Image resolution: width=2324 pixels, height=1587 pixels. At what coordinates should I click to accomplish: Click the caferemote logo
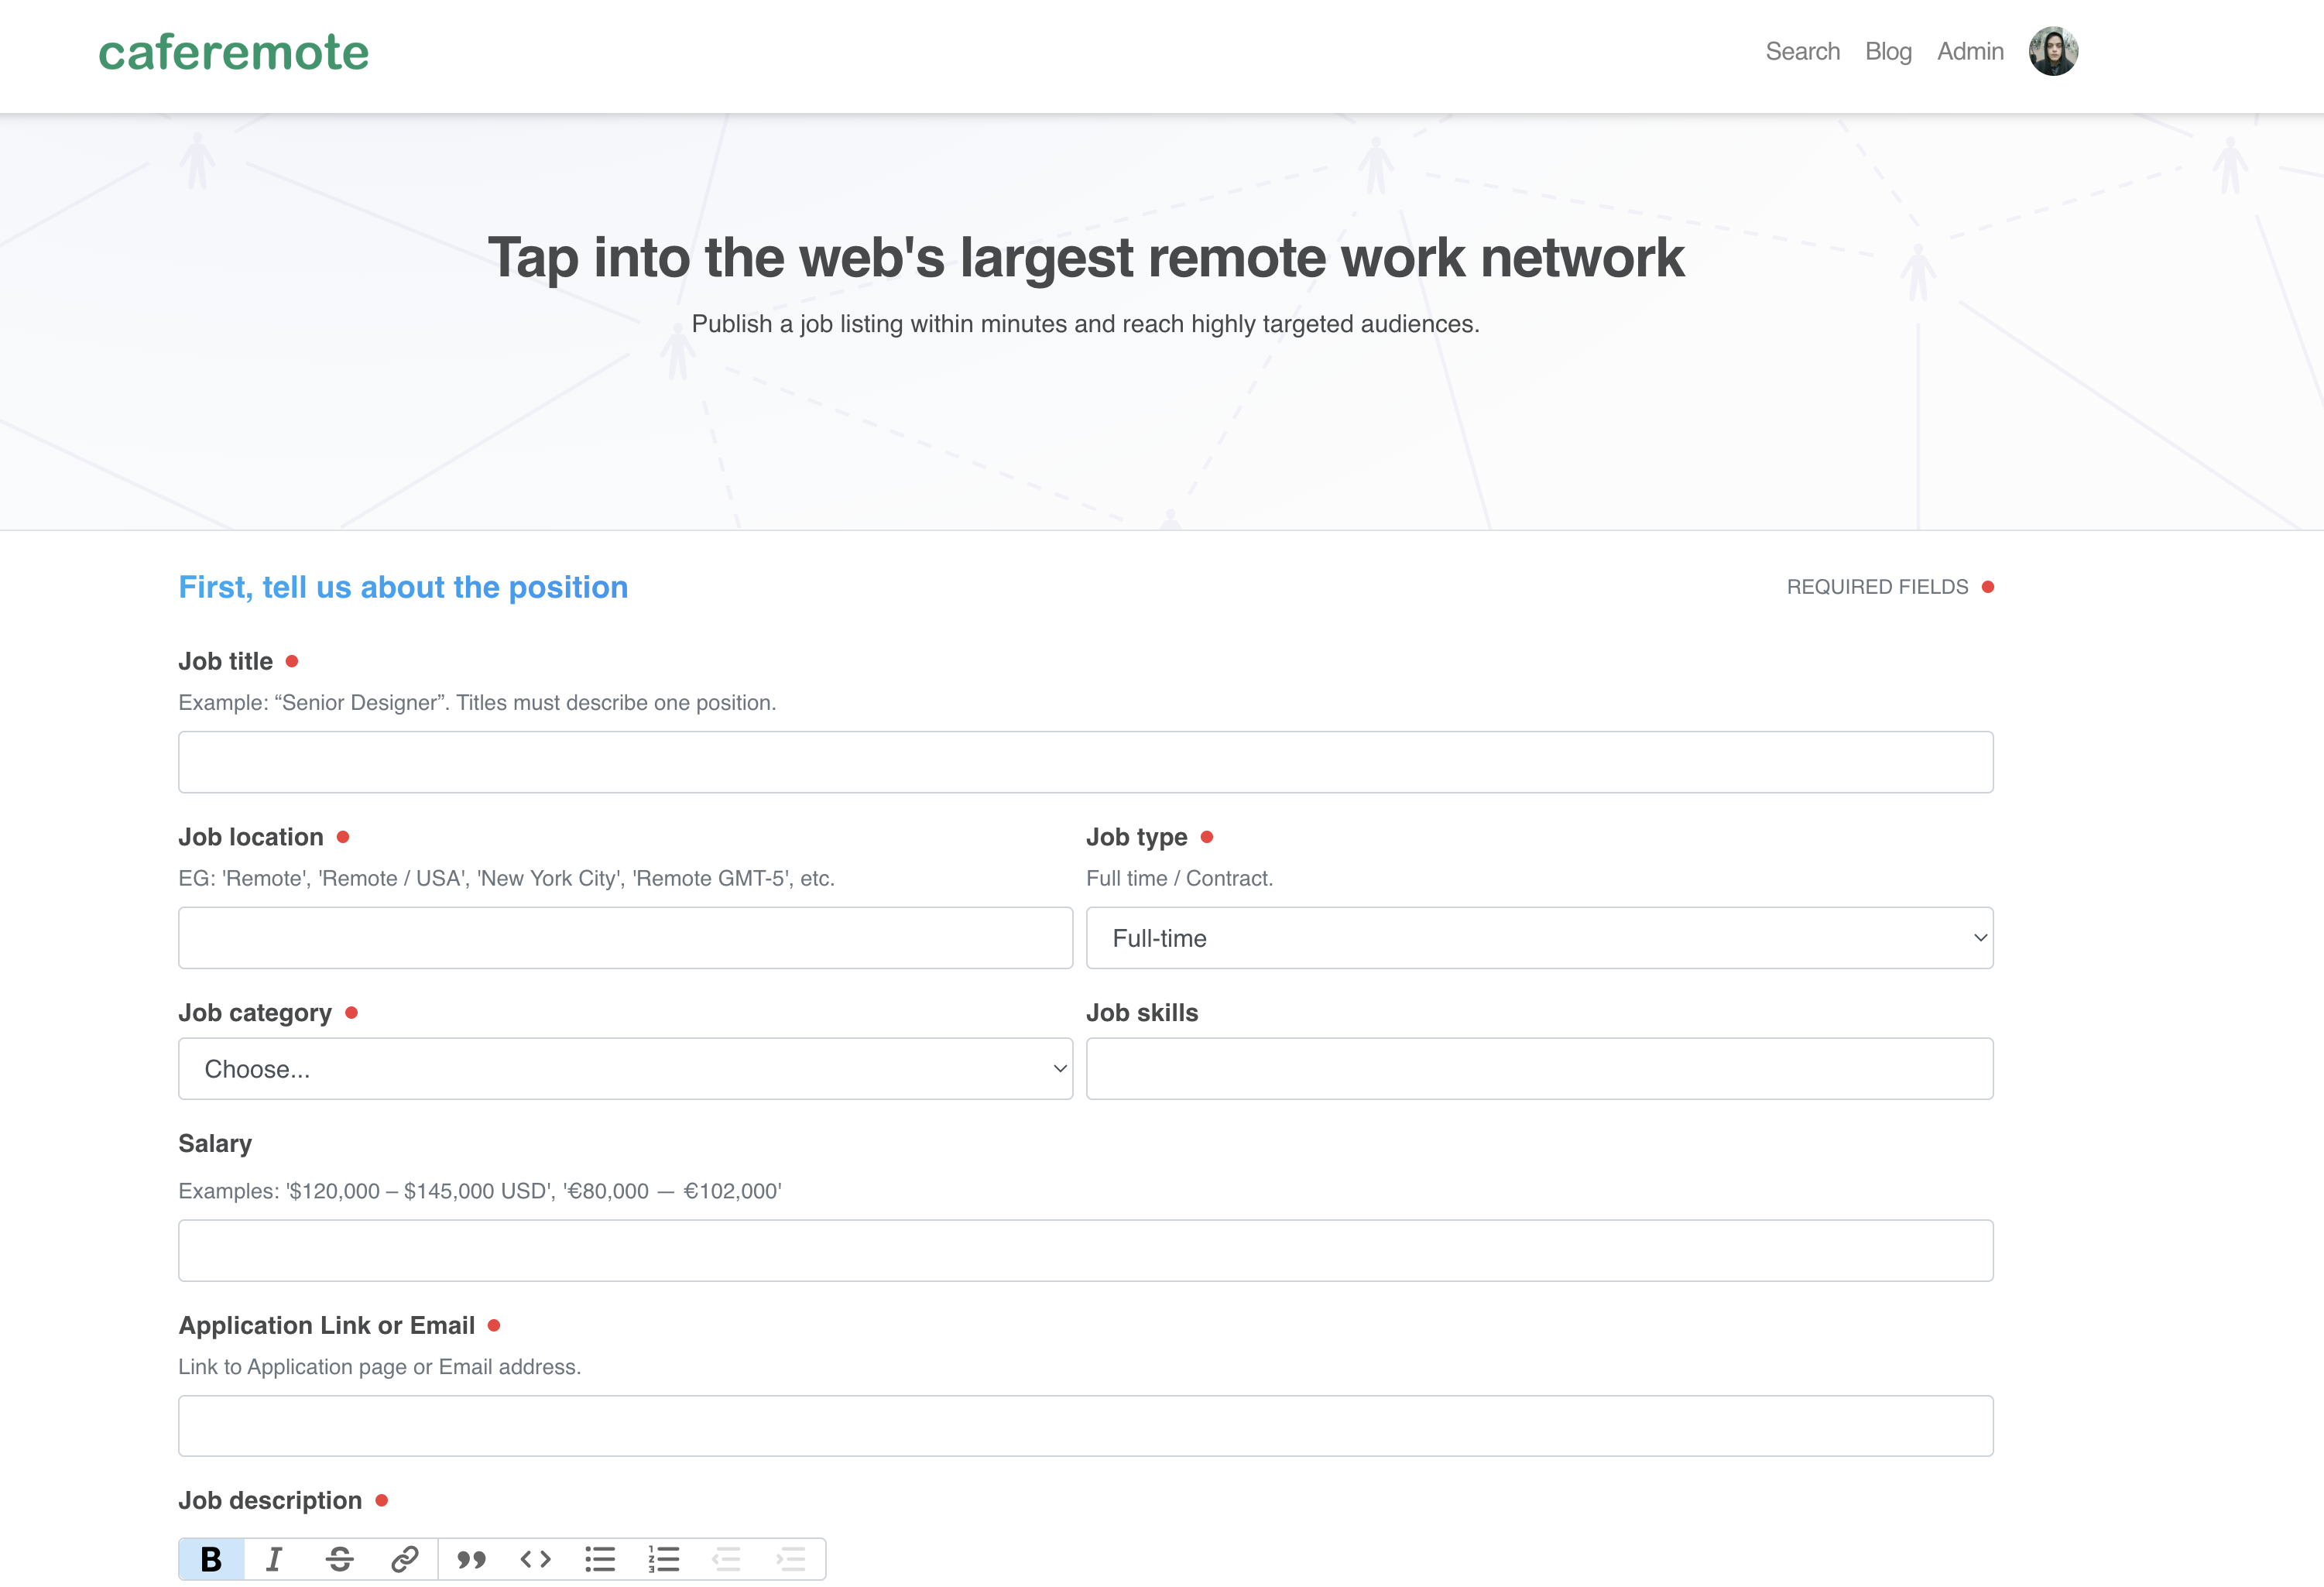pyautogui.click(x=233, y=51)
